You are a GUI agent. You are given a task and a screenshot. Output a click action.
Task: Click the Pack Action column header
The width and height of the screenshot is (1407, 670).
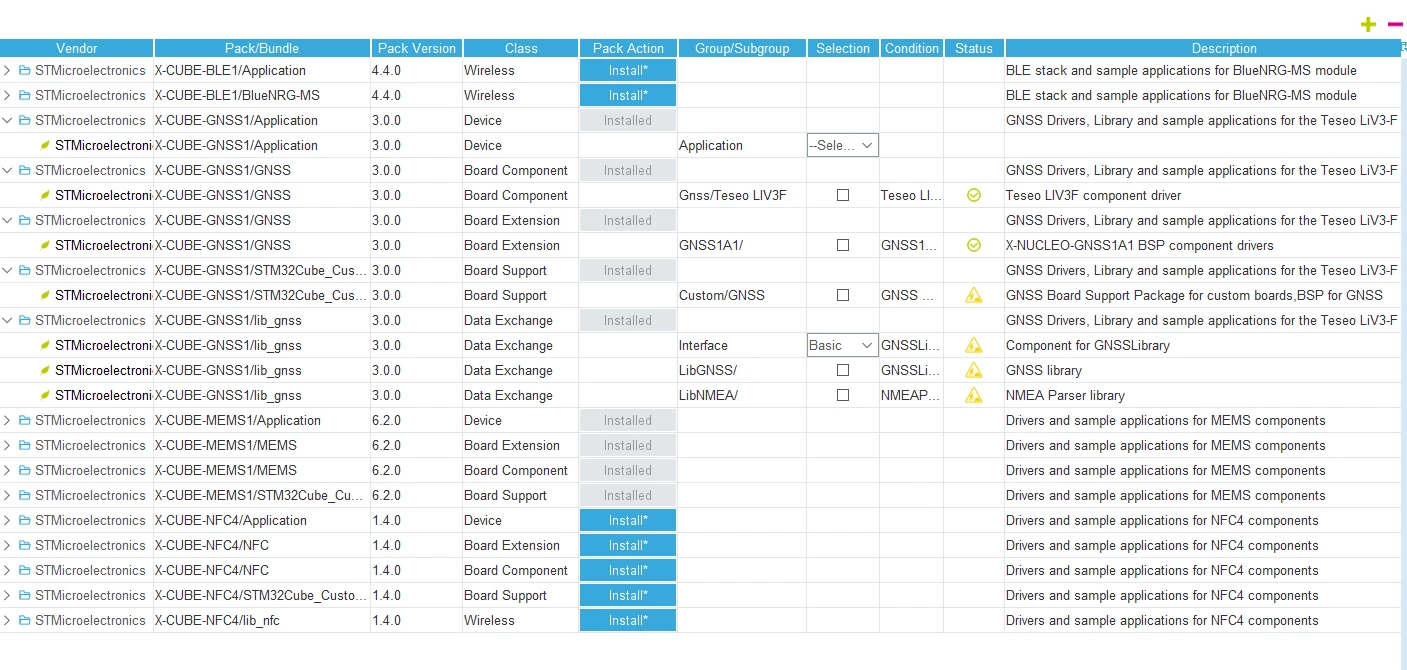click(628, 48)
